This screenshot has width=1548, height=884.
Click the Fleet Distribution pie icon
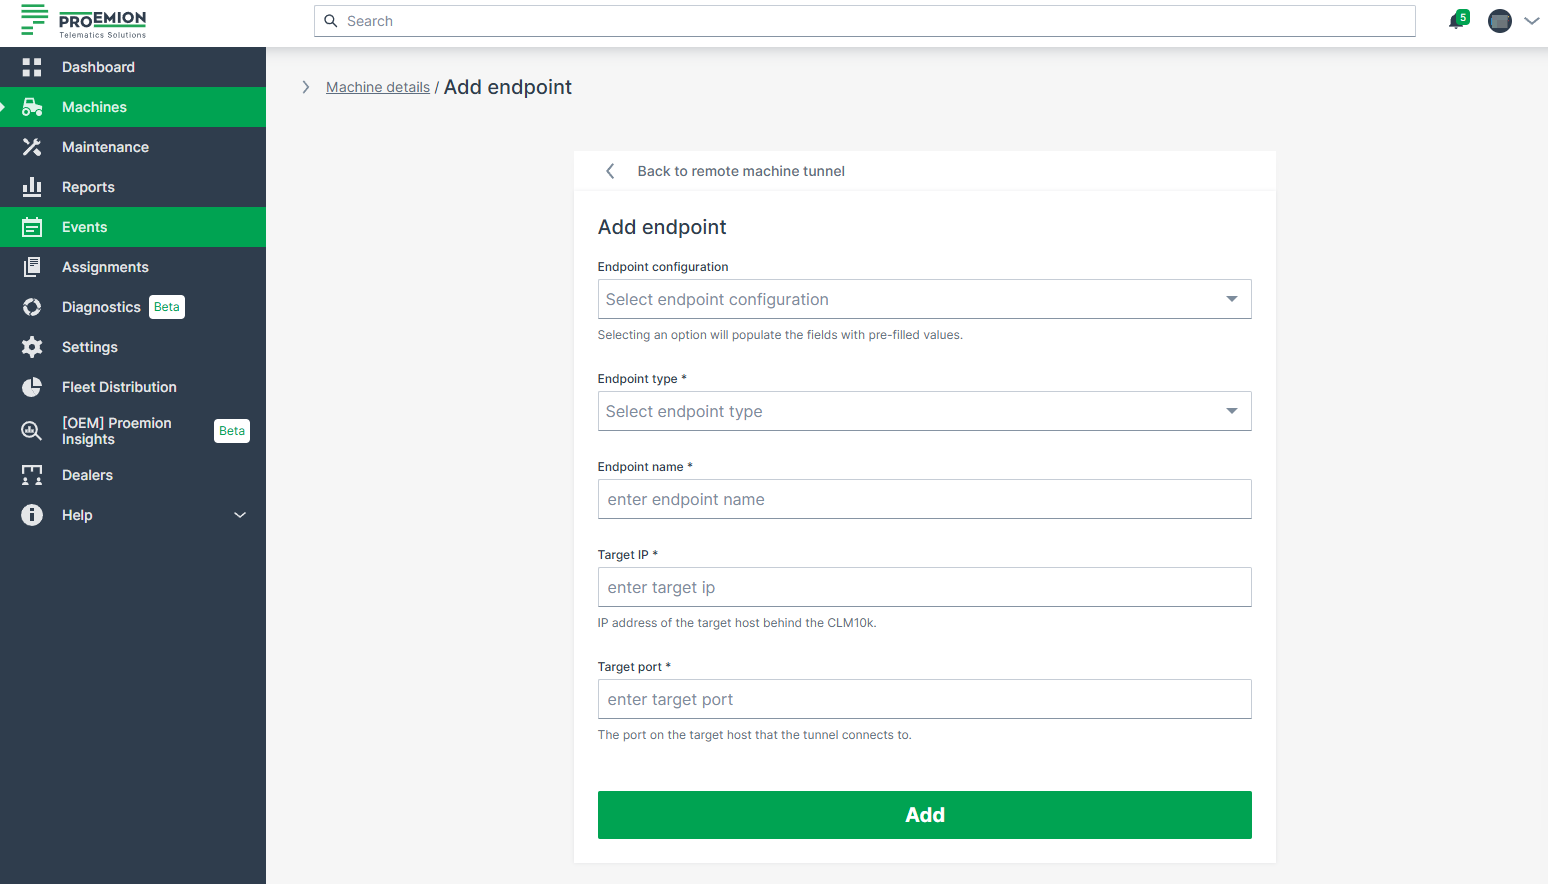32,387
